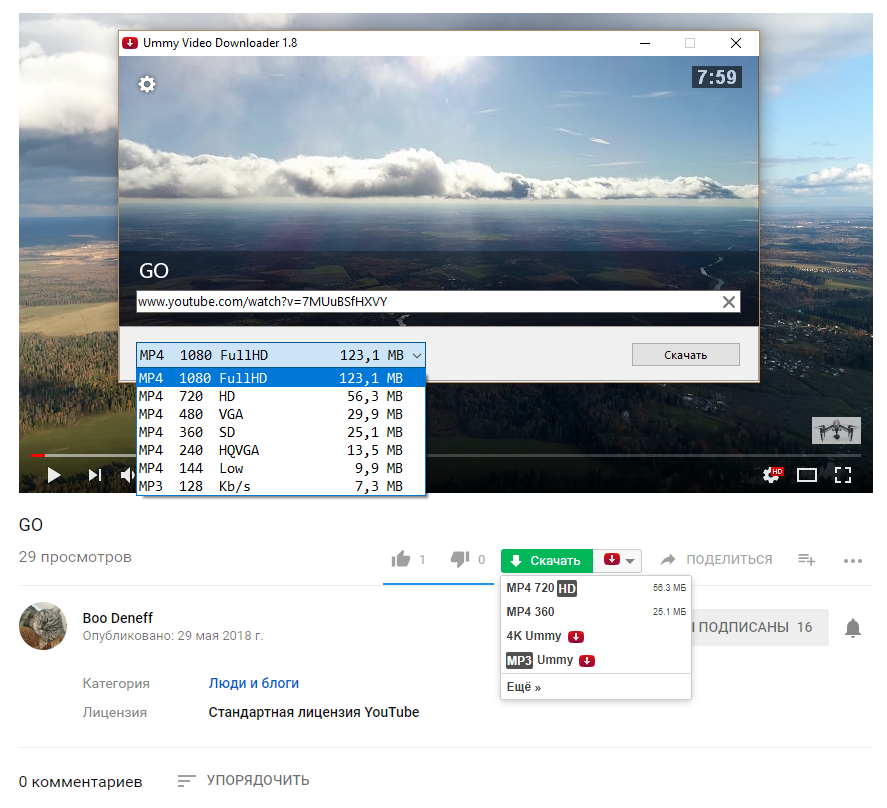Open the three-dot more actions menu
This screenshot has height=808, width=887.
852,561
